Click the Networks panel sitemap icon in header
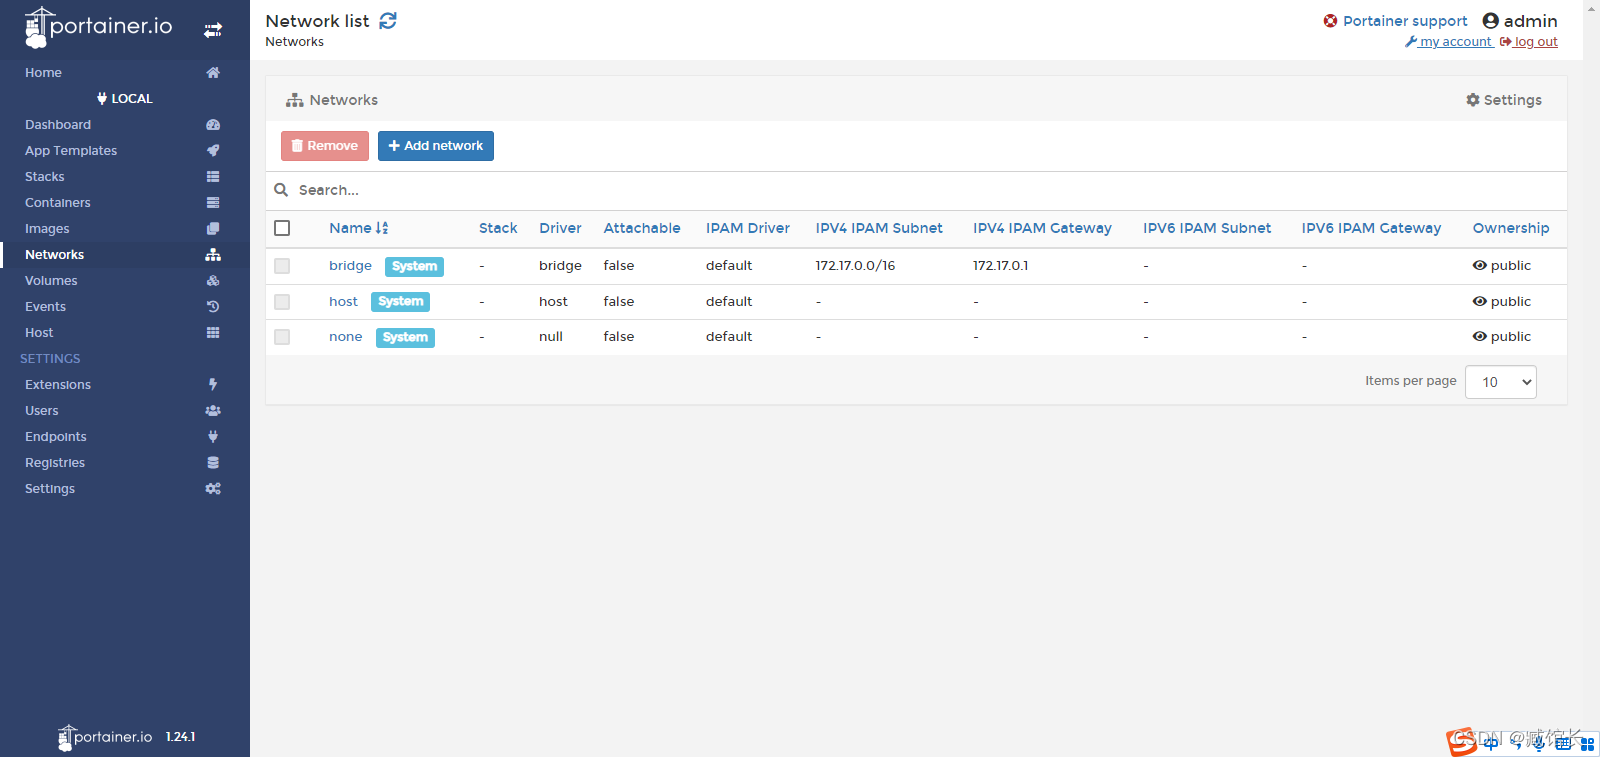This screenshot has height=757, width=1600. 295,100
